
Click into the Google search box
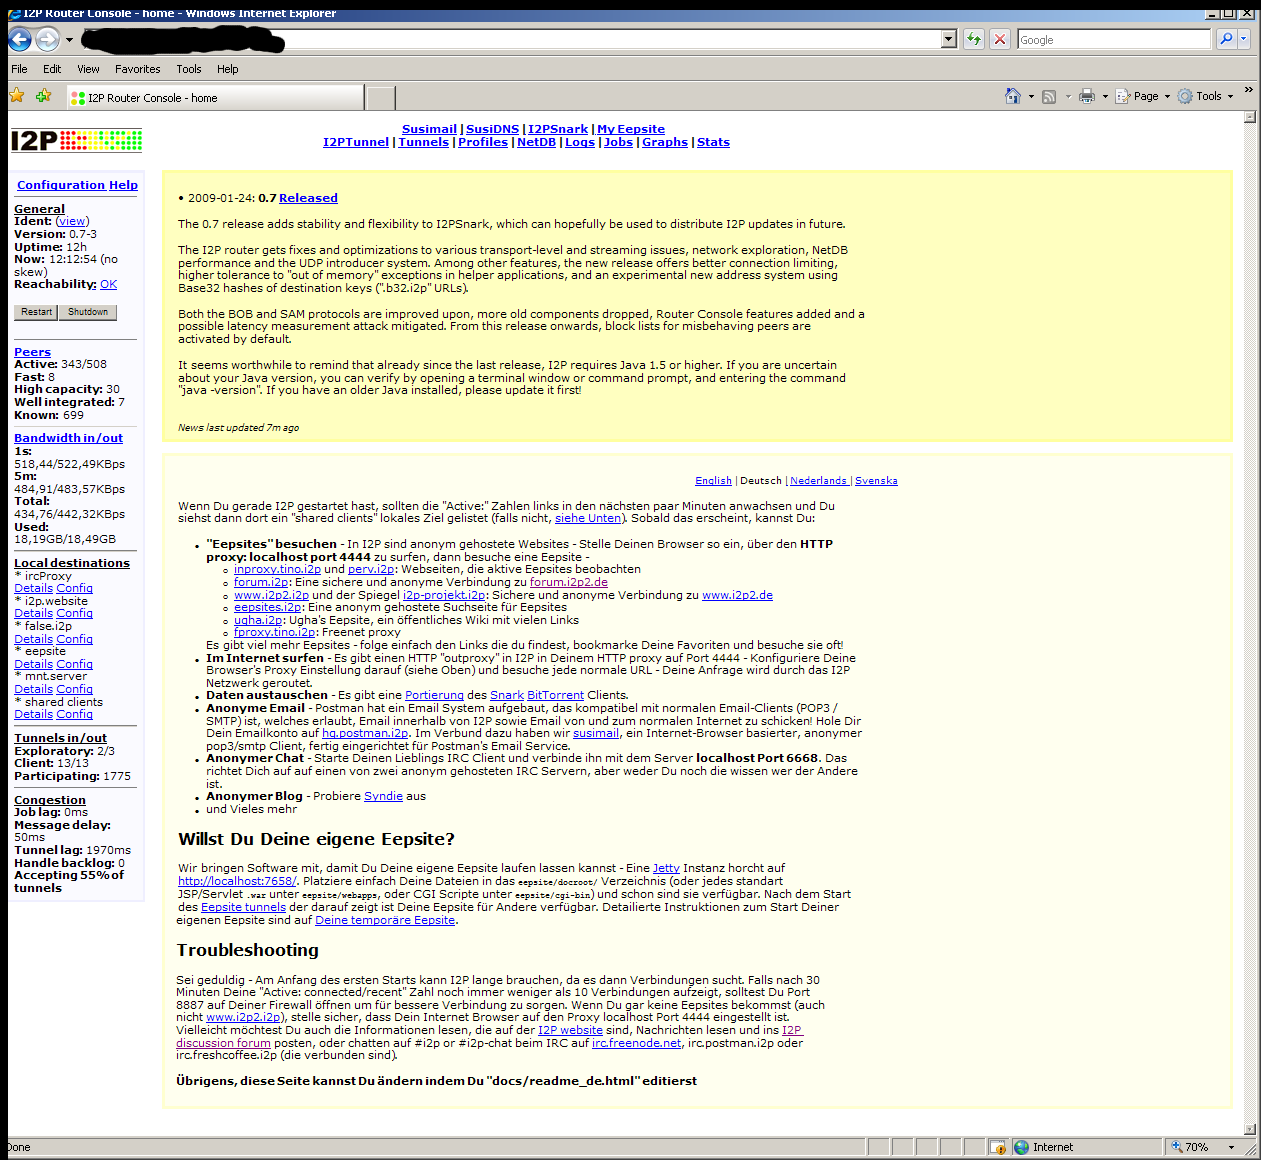(1114, 39)
